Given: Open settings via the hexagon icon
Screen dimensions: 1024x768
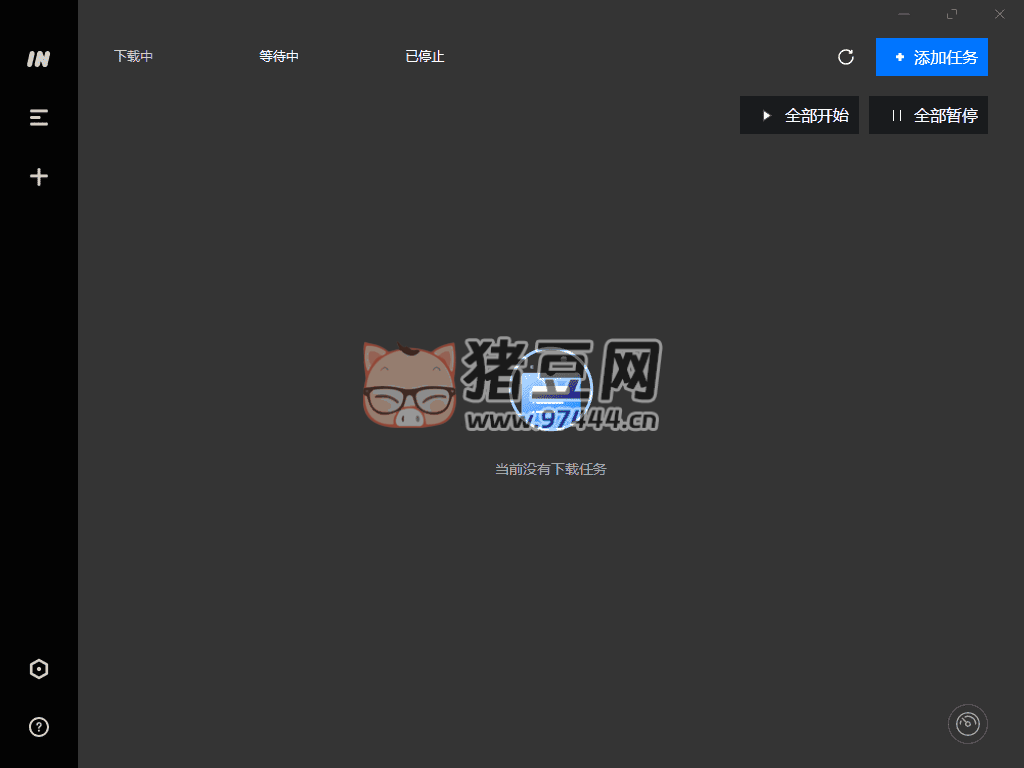Looking at the screenshot, I should click(x=38, y=669).
